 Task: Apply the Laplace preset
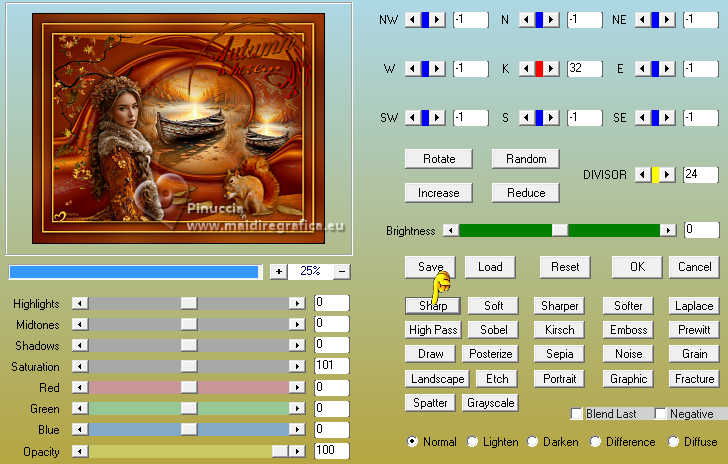point(694,306)
